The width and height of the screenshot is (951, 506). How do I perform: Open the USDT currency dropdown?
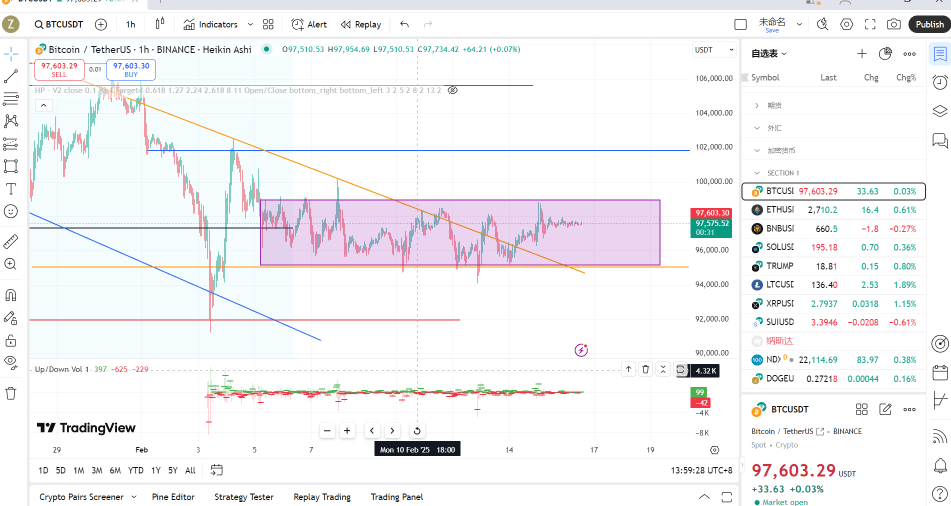(x=714, y=50)
